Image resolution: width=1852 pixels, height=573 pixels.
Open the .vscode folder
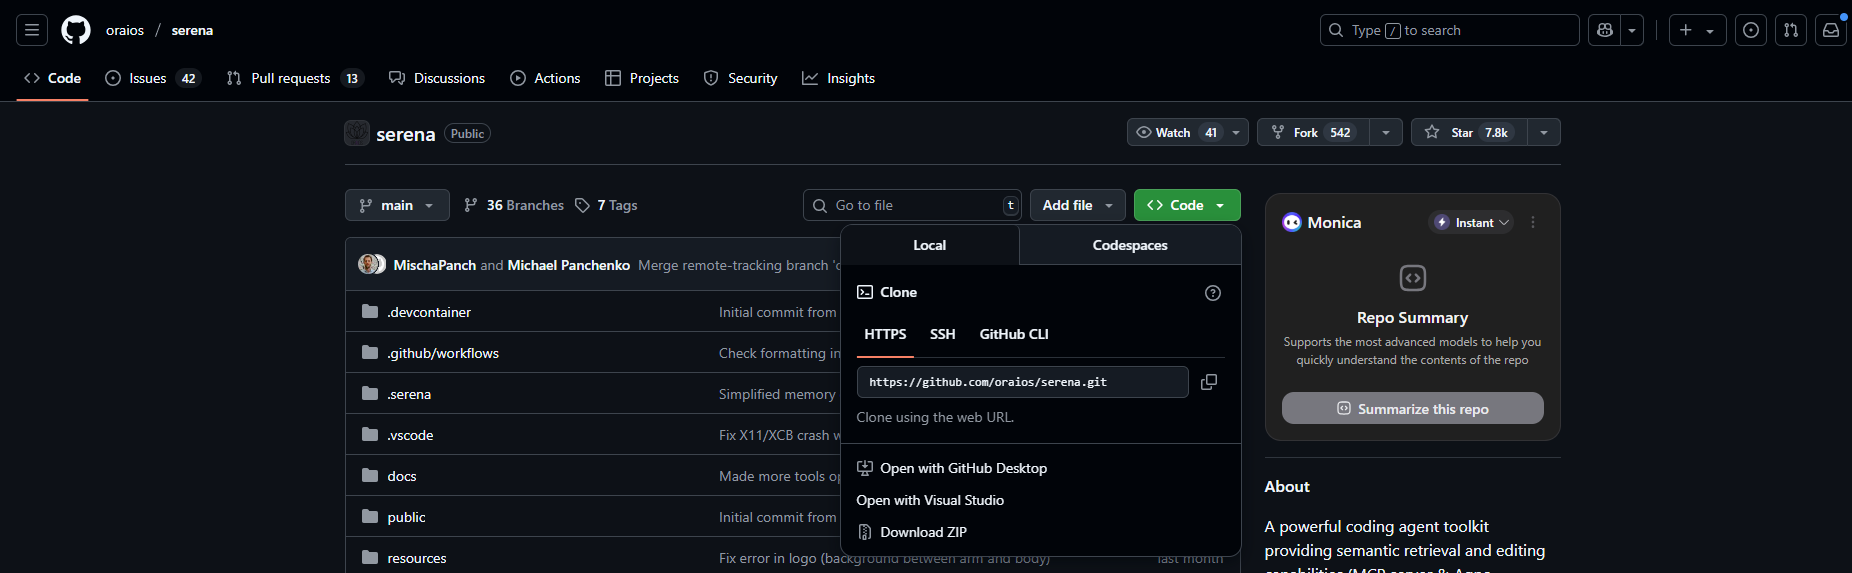pyautogui.click(x=410, y=435)
